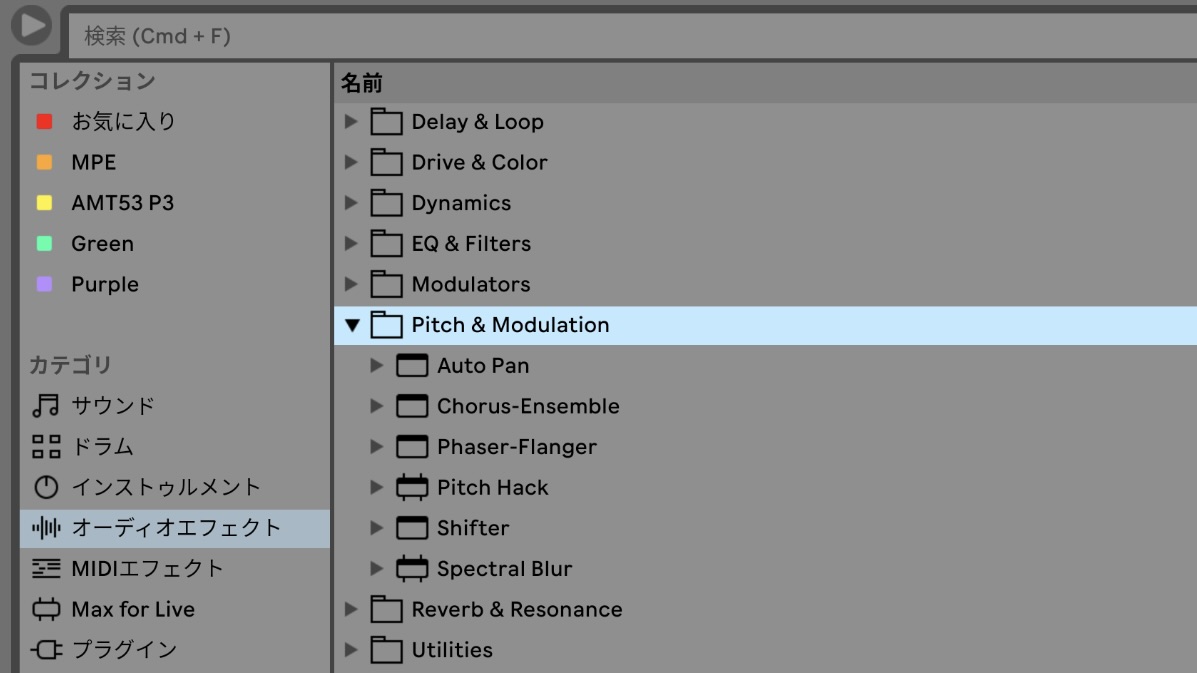Click the プラグイン plug icon
Screen dimensions: 1197x673
pos(46,650)
